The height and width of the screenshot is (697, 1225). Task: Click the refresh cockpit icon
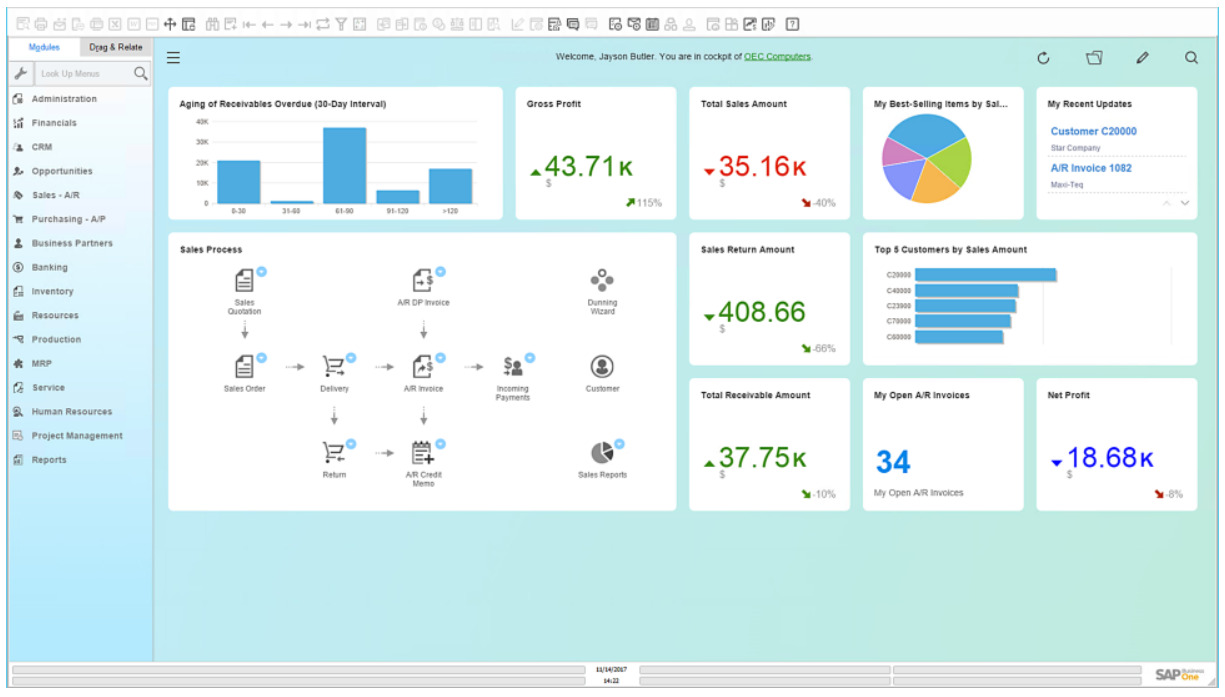[x=1043, y=58]
